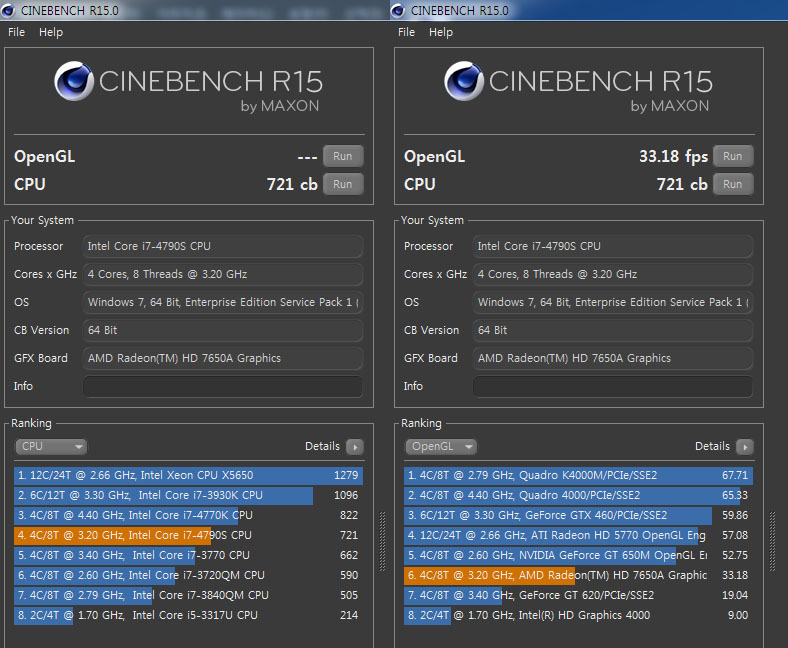Click CB Version field in left window
This screenshot has width=788, height=648.
tap(223, 330)
